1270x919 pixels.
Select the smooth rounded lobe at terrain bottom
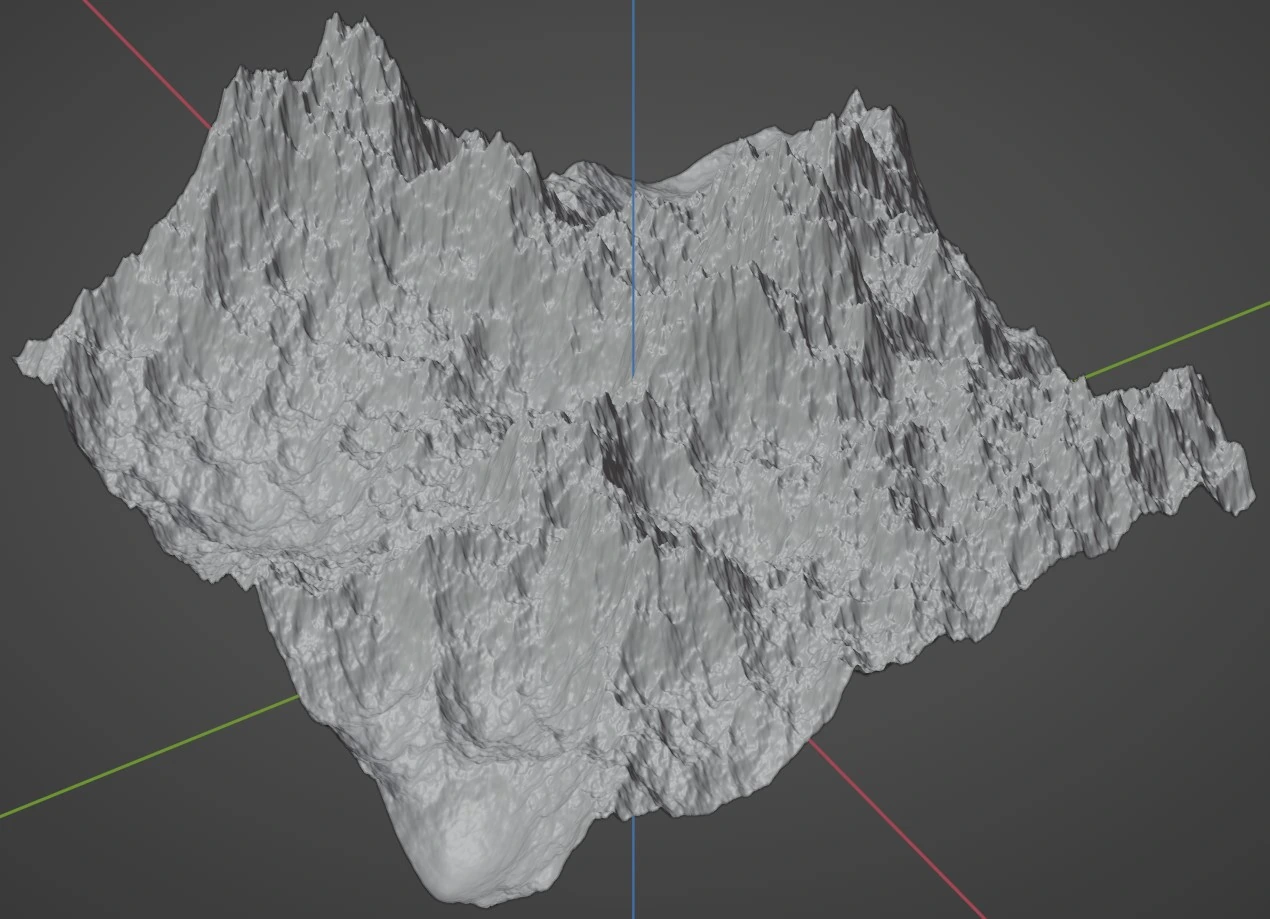coord(468,850)
